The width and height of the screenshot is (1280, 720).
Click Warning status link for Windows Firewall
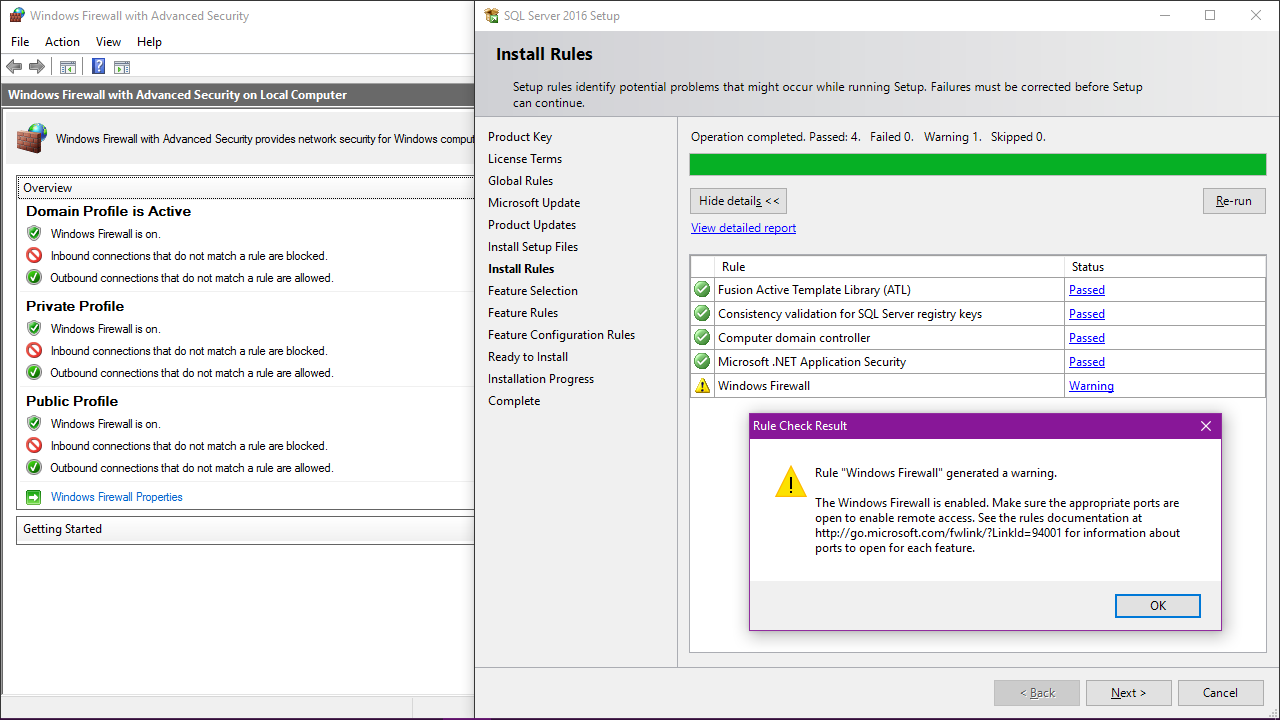[x=1091, y=386]
